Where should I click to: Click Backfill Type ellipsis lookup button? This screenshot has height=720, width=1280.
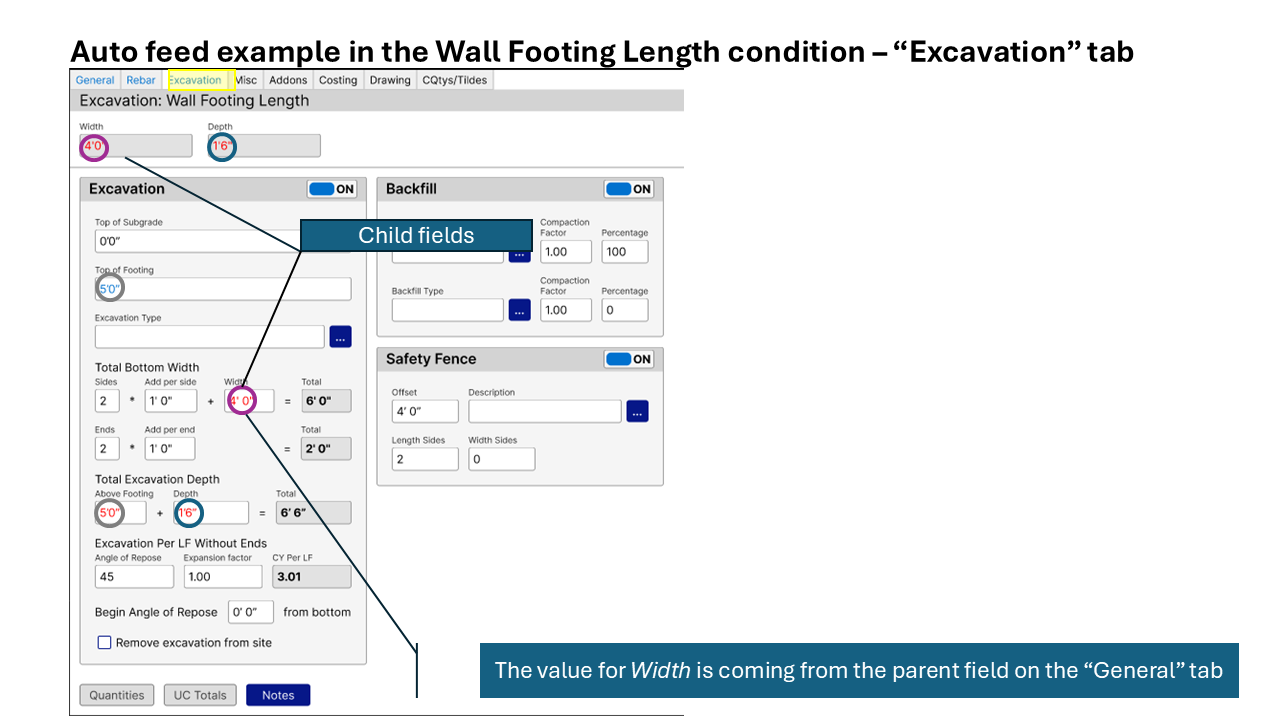point(519,310)
